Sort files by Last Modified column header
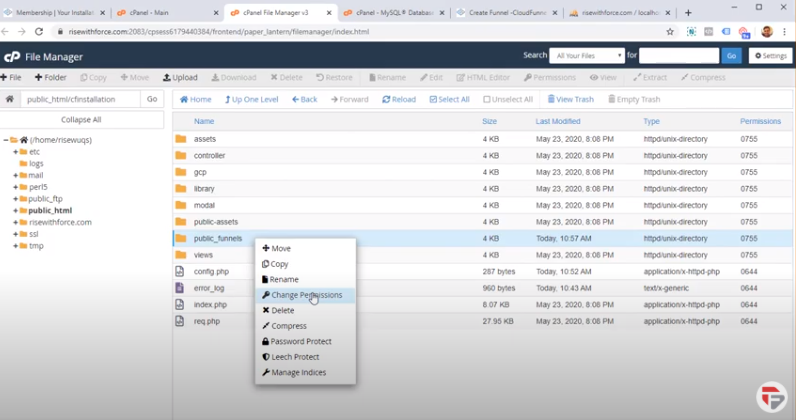Viewport: 796px width, 420px height. [557, 121]
